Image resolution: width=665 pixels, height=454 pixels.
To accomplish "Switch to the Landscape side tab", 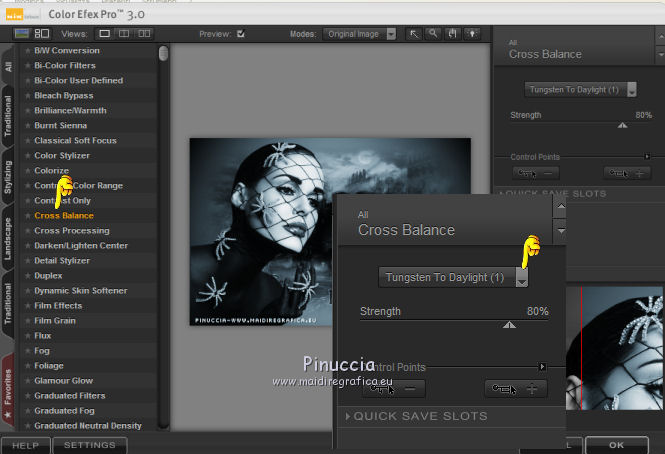I will [8, 238].
